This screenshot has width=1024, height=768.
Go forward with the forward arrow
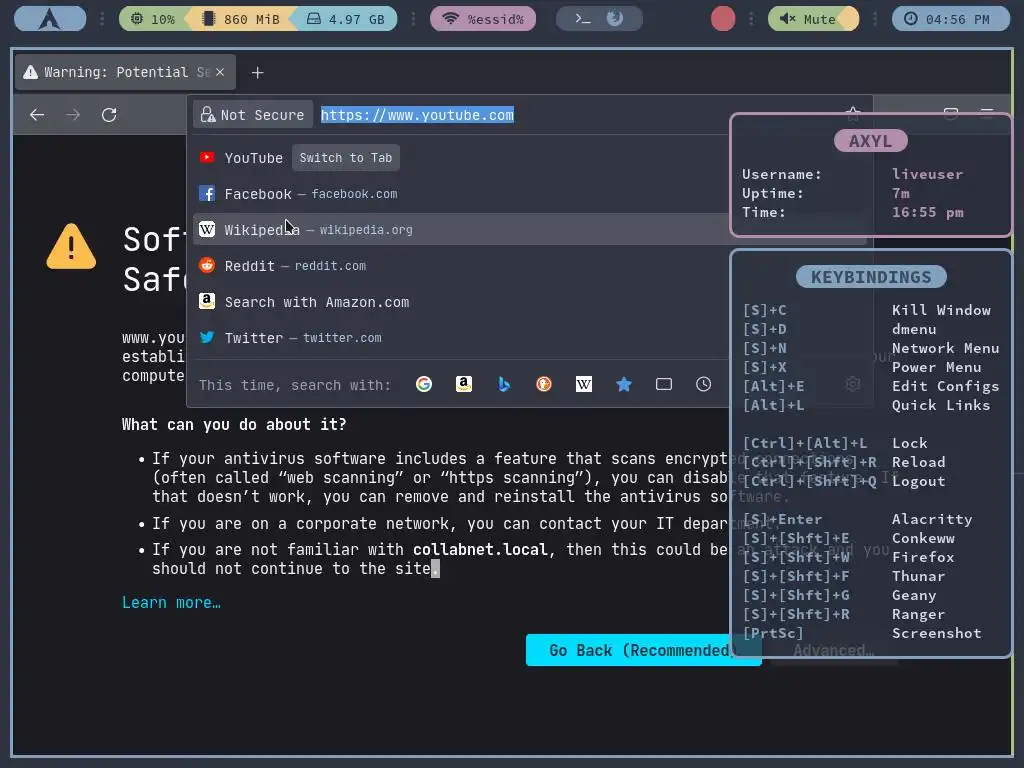(73, 115)
